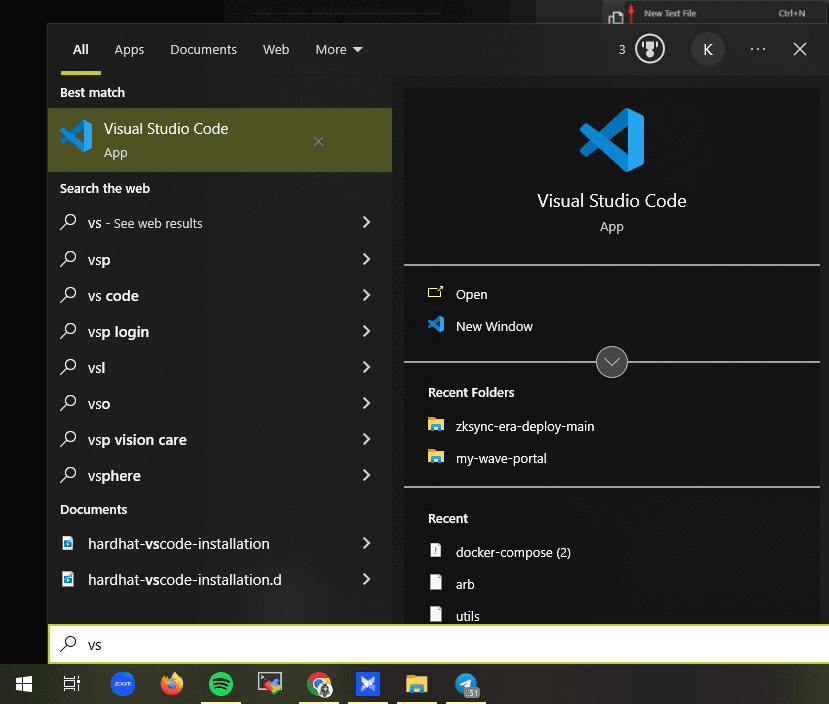This screenshot has width=829, height=704.
Task: Launch Zoom from the taskbar
Action: [123, 684]
